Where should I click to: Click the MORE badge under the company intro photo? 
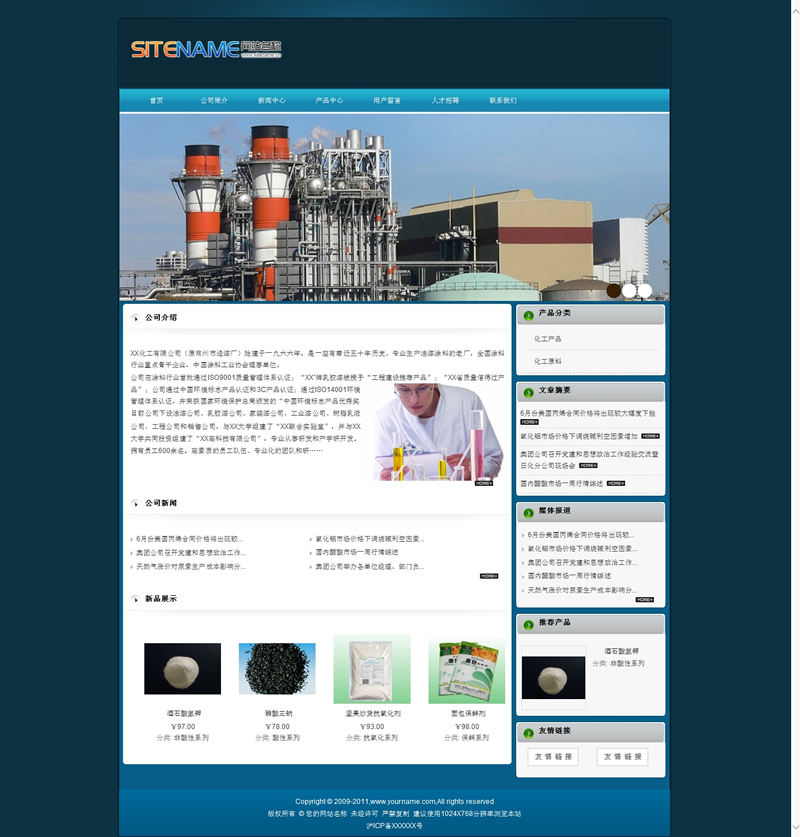484,483
